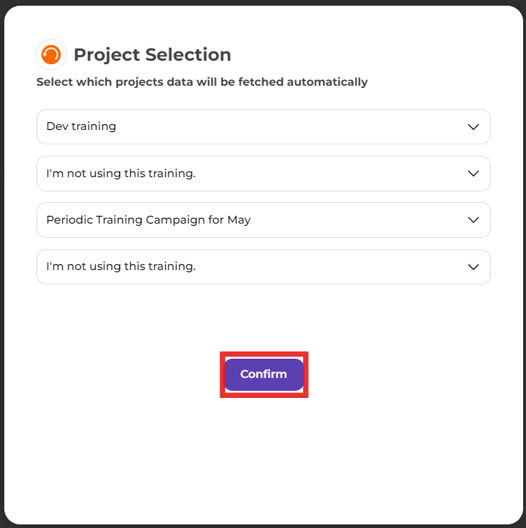Click the chevron on the last training row

(473, 267)
